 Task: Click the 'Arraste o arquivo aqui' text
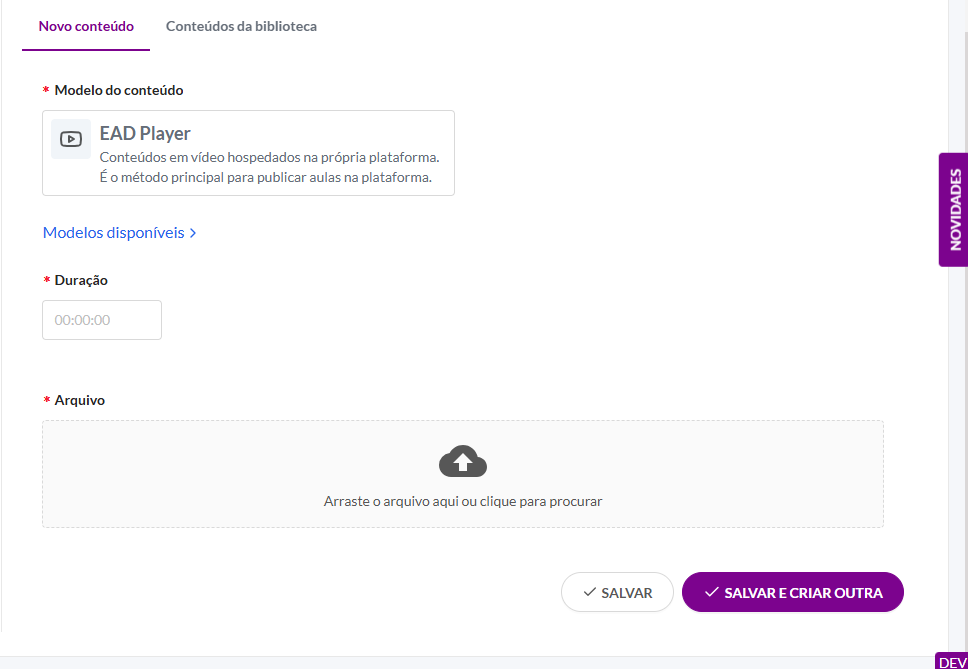click(463, 501)
